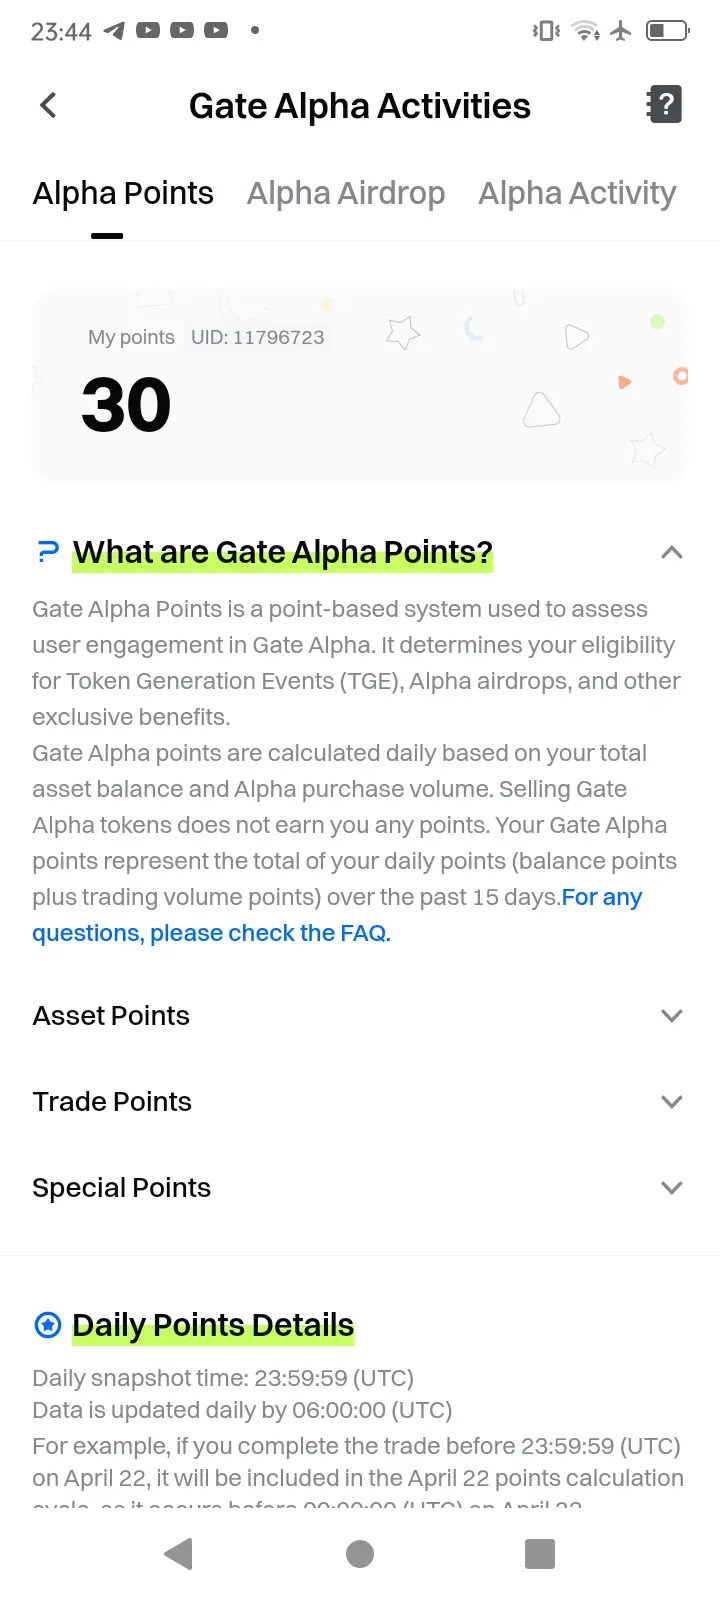The image size is (720, 1600).
Task: Tap the Telegram notification icon in status bar
Action: click(114, 31)
